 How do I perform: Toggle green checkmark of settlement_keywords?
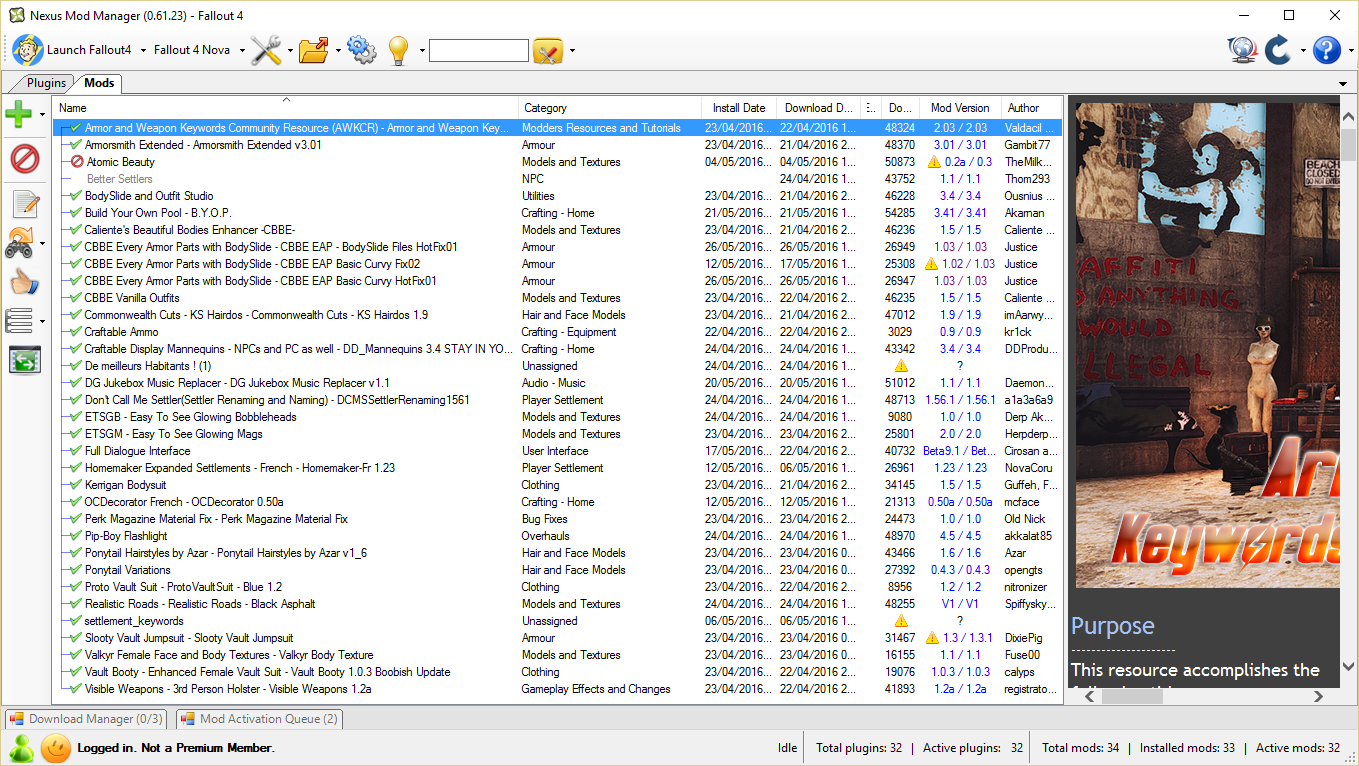tap(76, 621)
